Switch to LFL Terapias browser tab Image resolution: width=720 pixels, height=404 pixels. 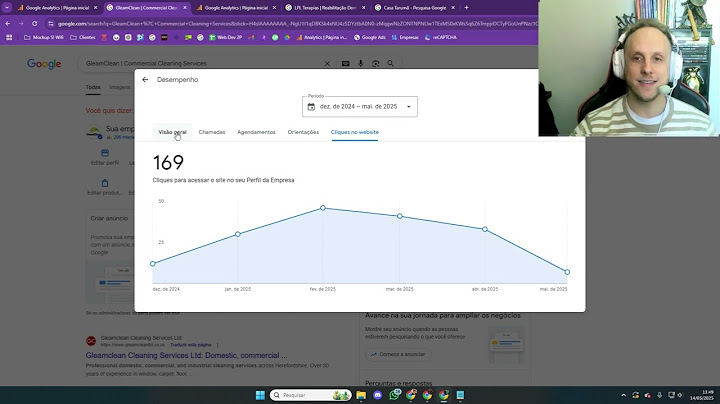pos(325,8)
